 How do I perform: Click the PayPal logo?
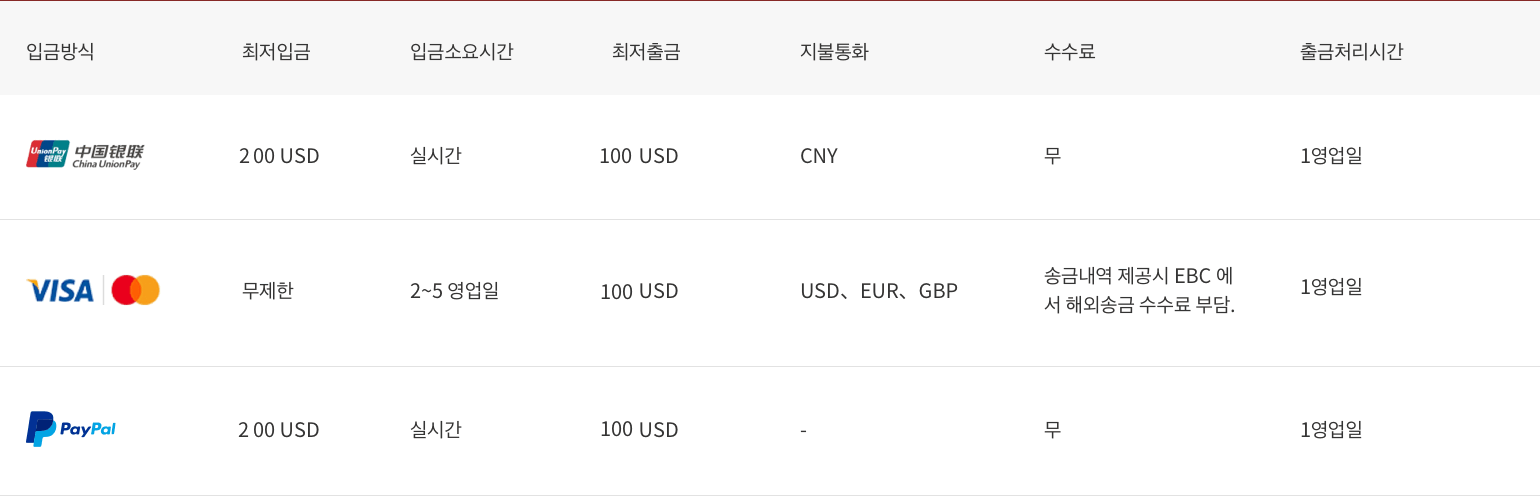point(71,429)
